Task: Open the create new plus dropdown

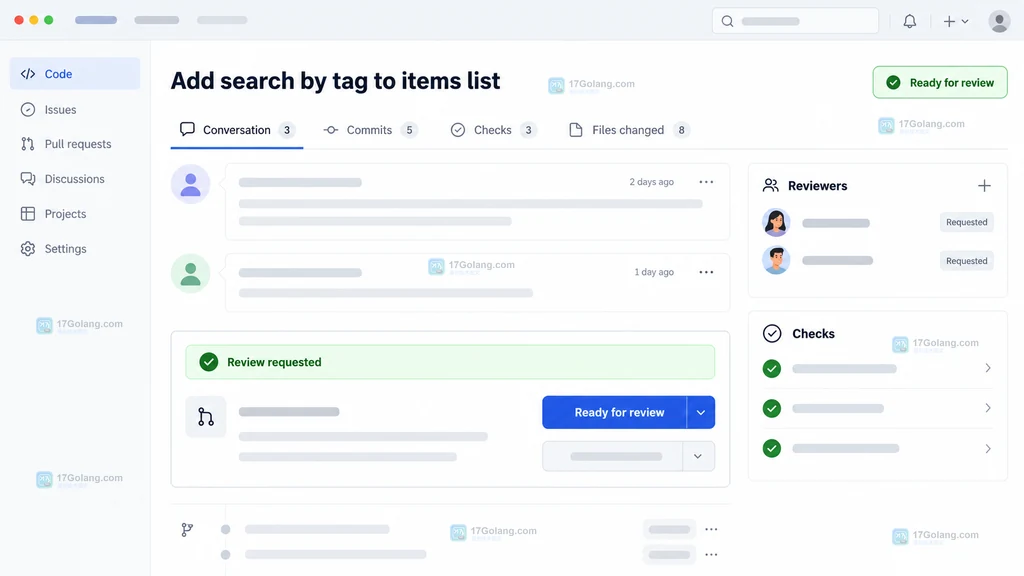Action: (x=955, y=22)
